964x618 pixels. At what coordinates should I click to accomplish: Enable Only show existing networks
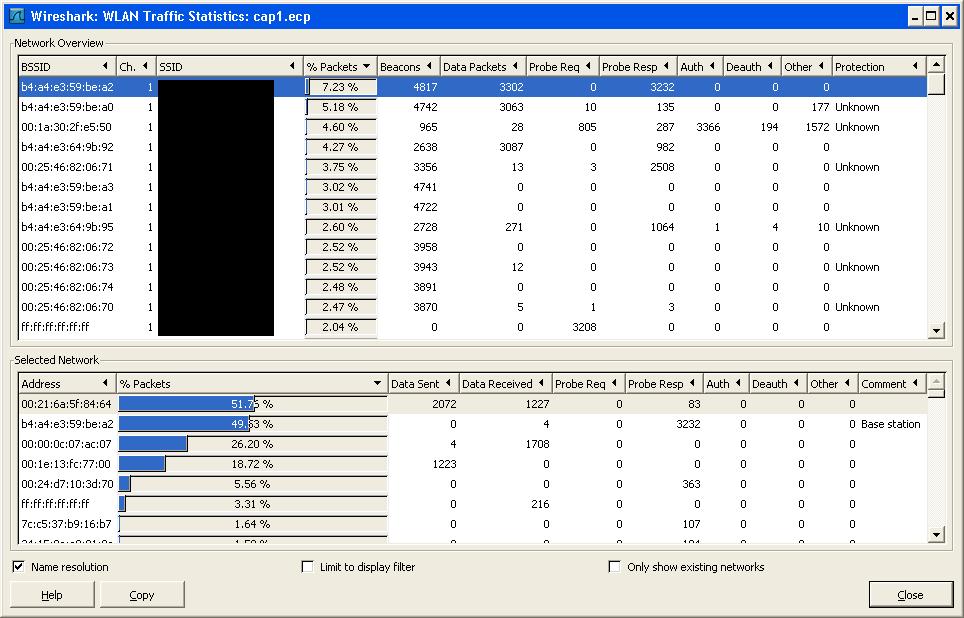614,566
